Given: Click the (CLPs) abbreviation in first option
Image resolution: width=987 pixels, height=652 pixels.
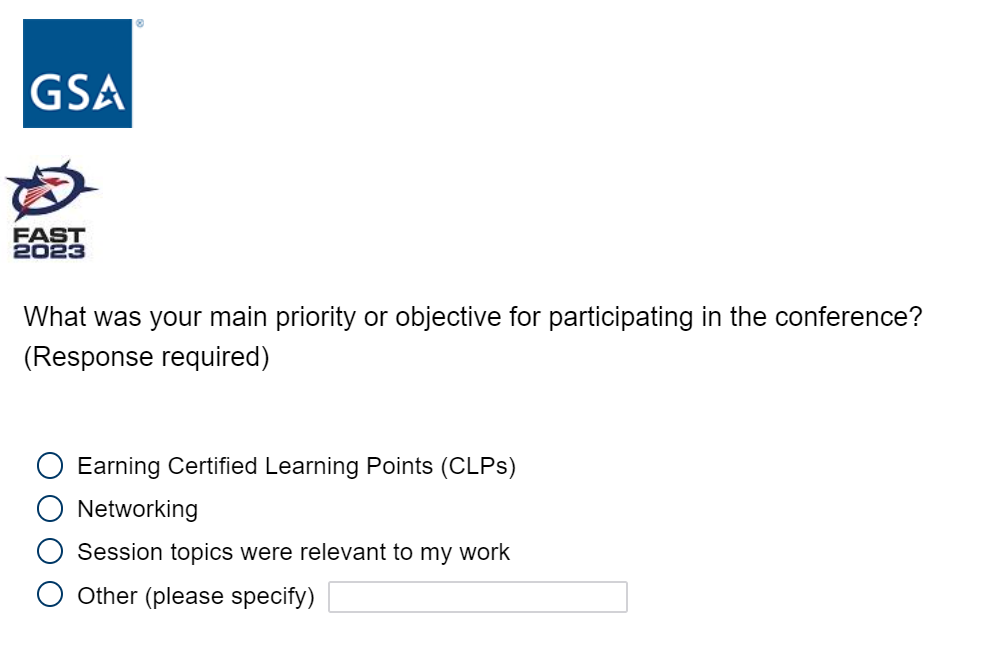Looking at the screenshot, I should pyautogui.click(x=477, y=466).
